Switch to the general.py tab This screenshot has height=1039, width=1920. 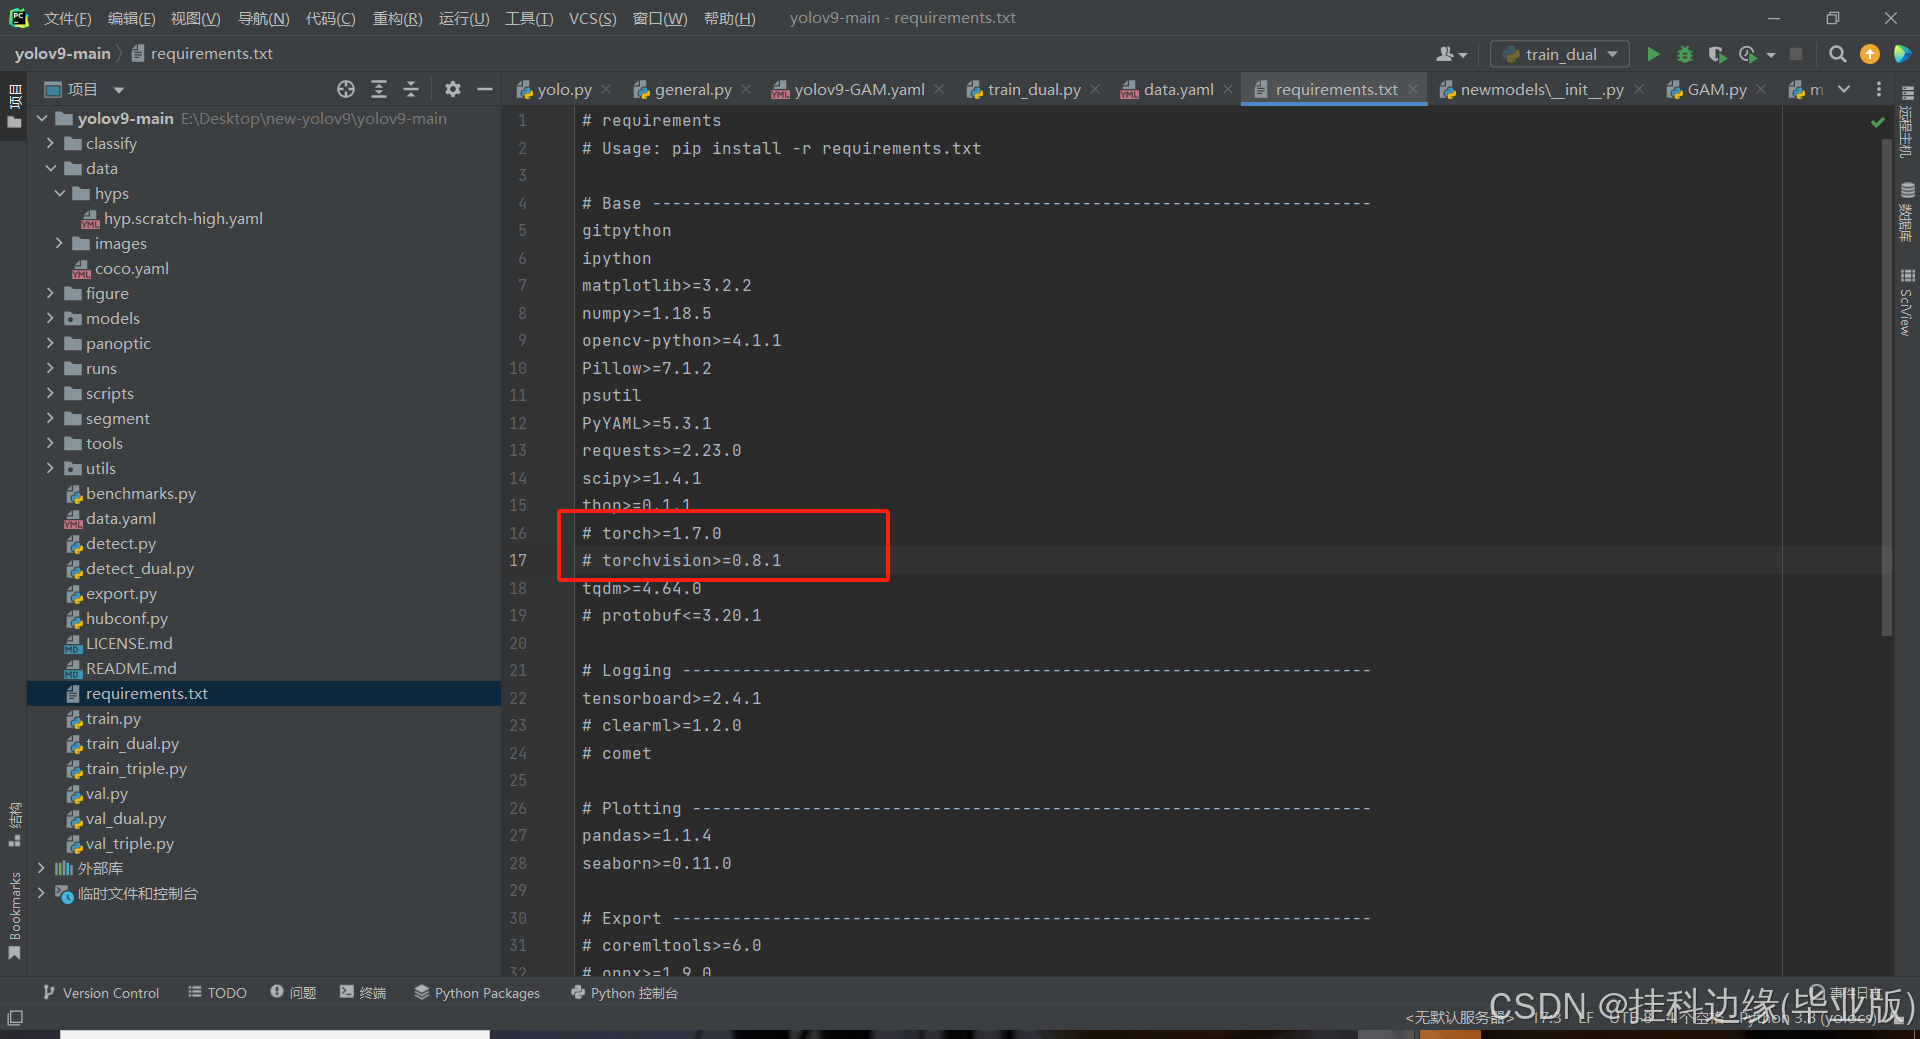click(692, 90)
